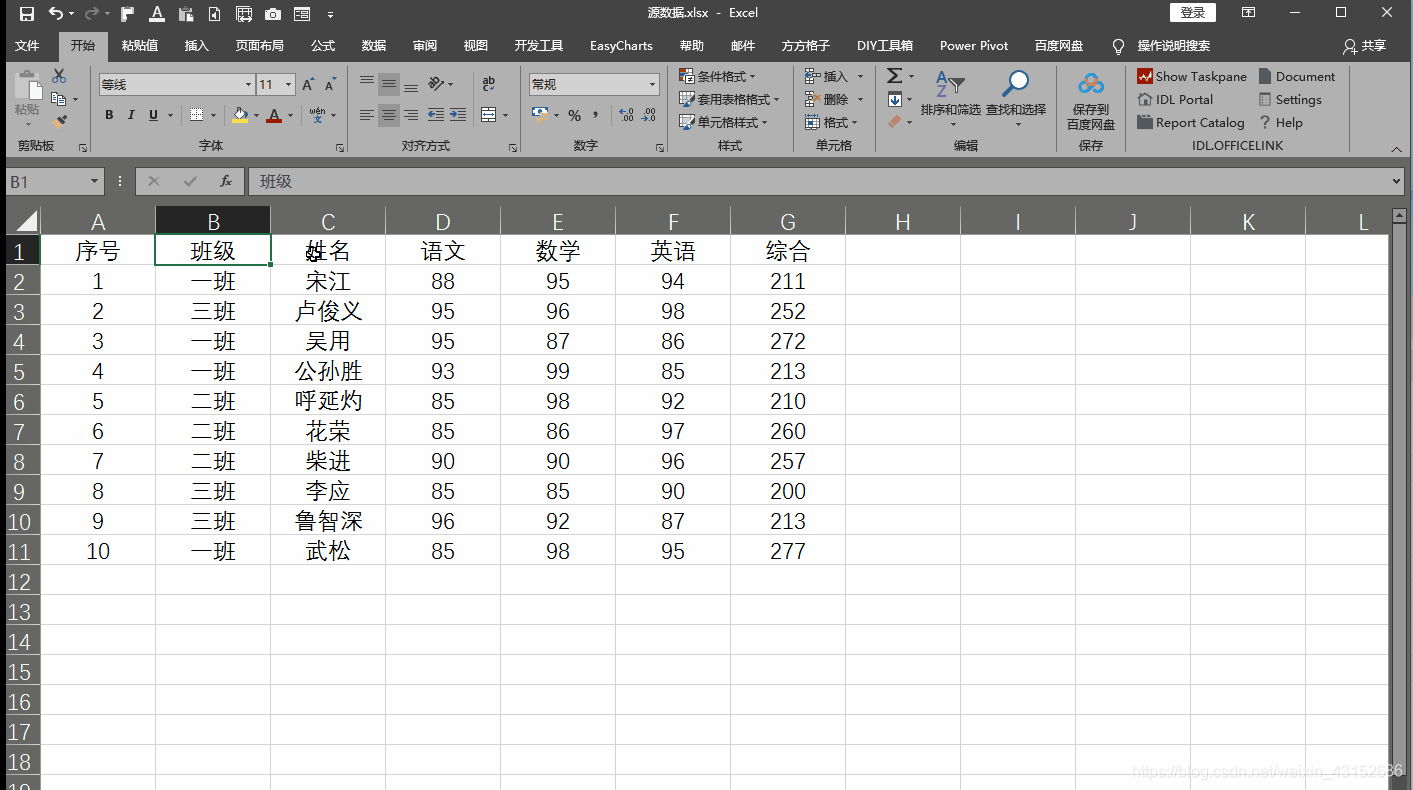Open 查找和选择 dropdown
The image size is (1413, 790).
[x=1016, y=98]
